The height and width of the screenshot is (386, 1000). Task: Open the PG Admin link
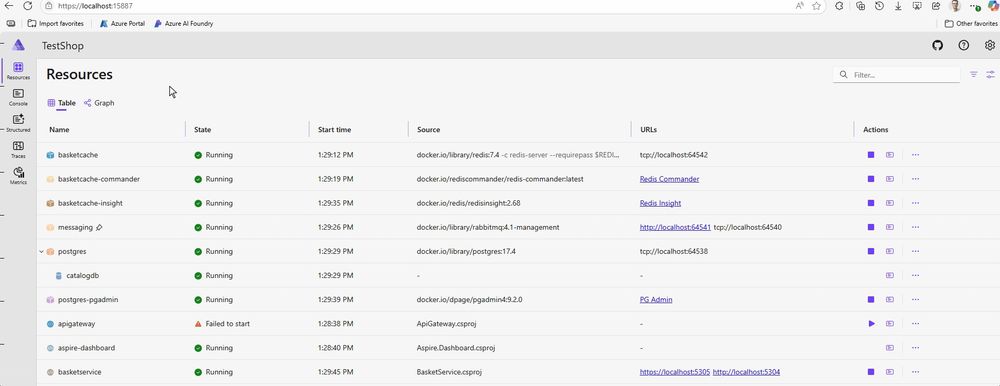(656, 299)
